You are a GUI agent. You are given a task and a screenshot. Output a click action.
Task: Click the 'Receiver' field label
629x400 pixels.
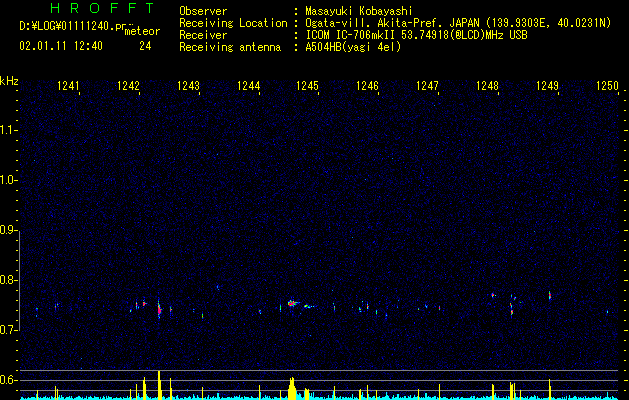203,35
